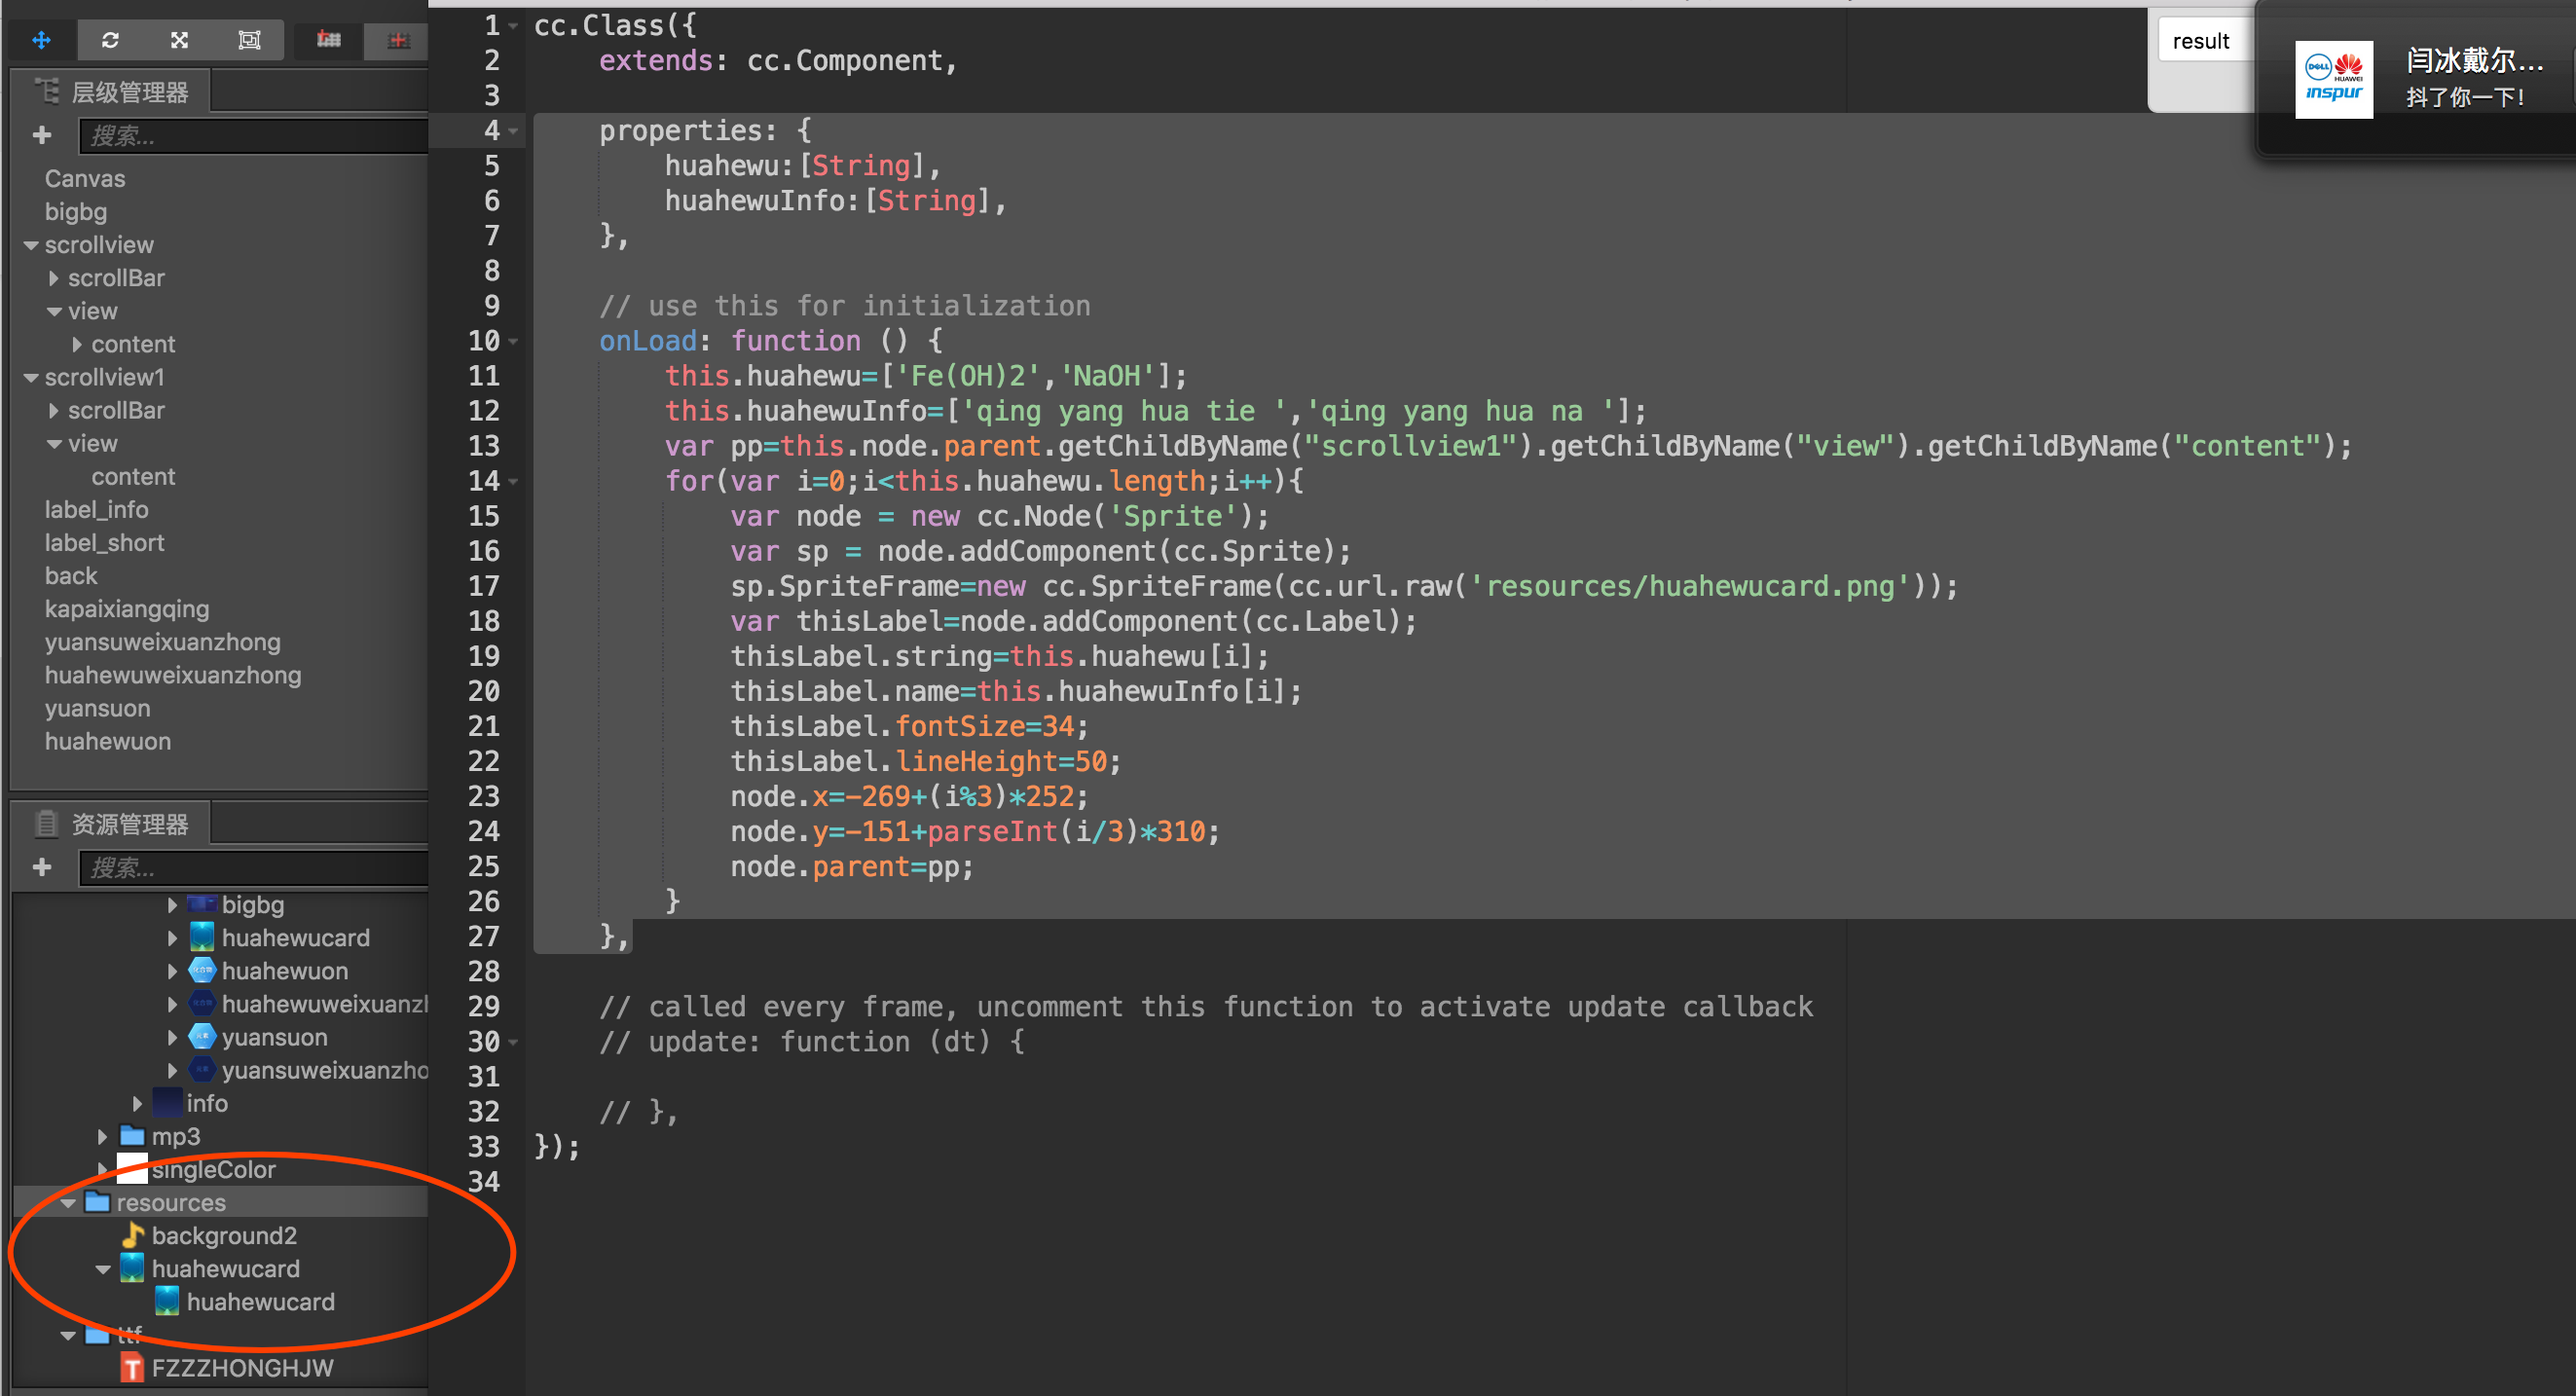Click the background2 audio asset icon
This screenshot has height=1396, width=2576.
tap(132, 1236)
